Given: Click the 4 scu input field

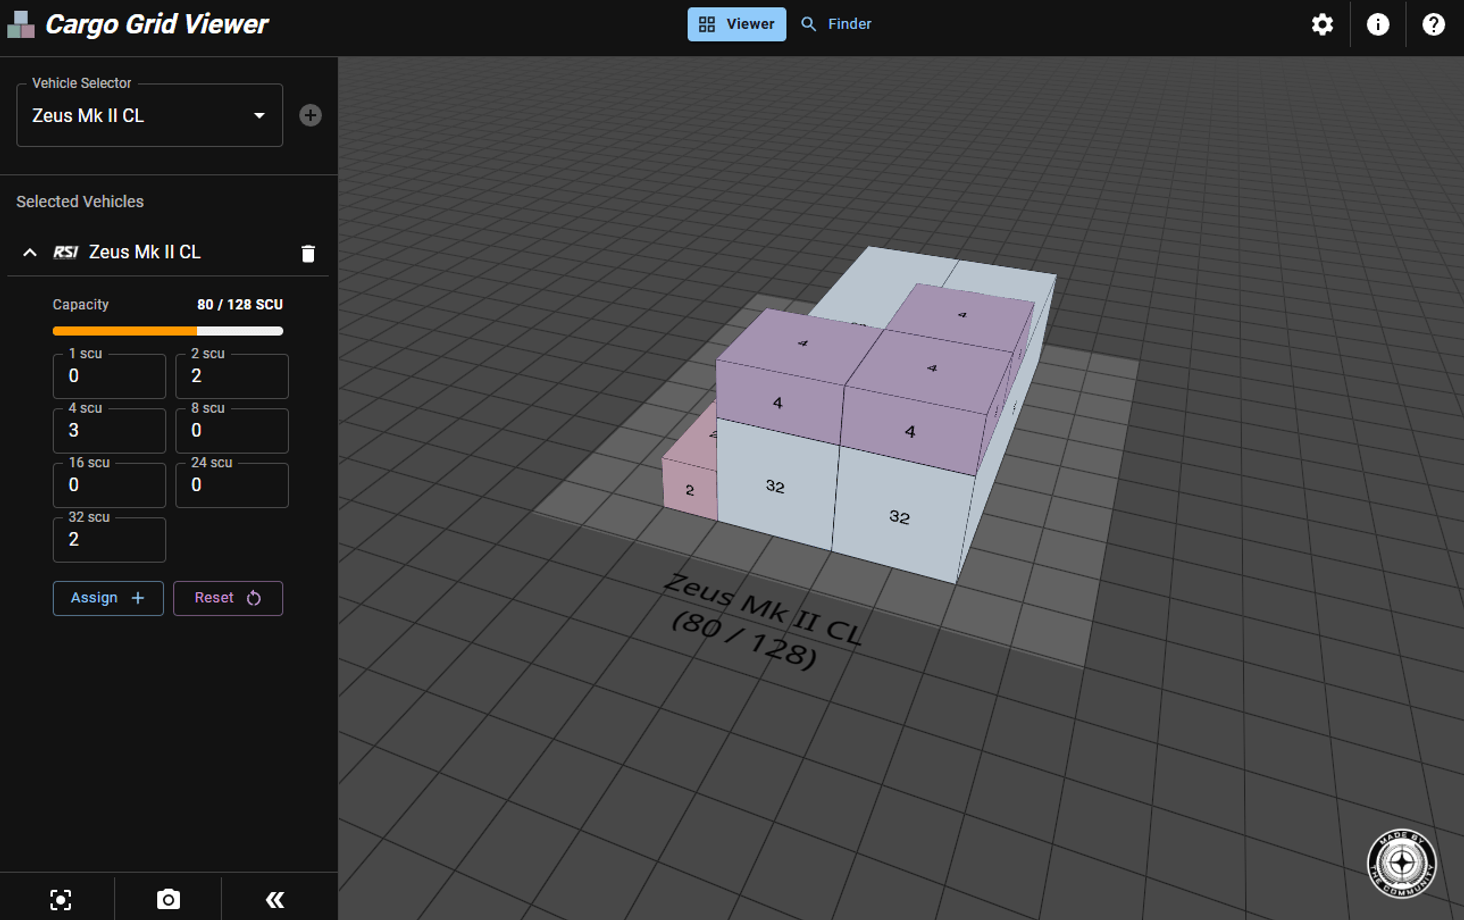Looking at the screenshot, I should point(109,431).
